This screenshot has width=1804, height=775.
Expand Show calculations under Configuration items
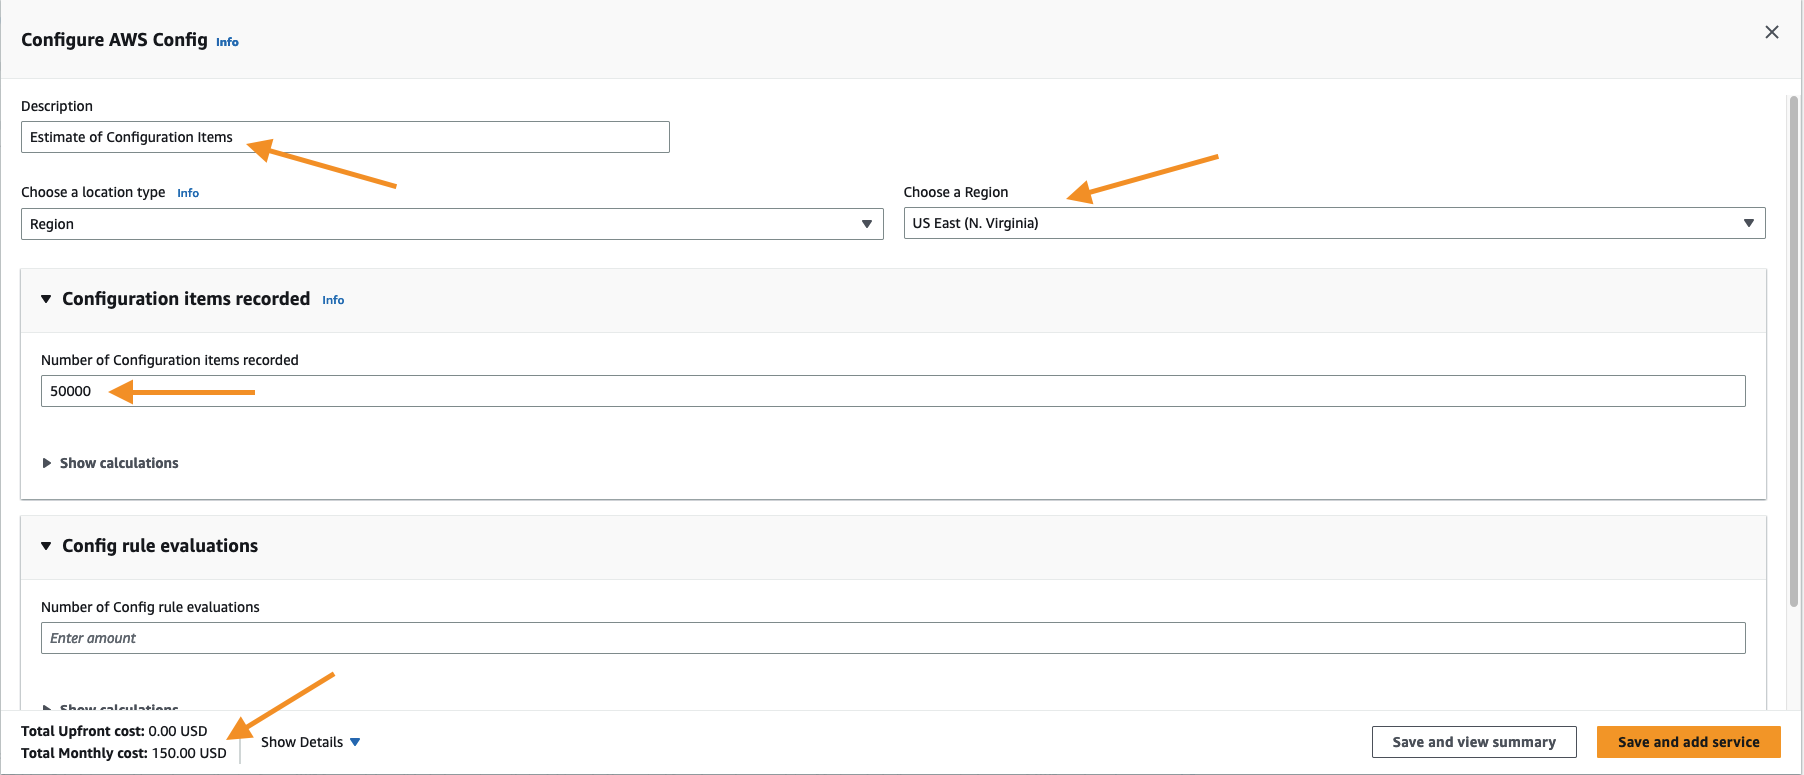[x=110, y=463]
